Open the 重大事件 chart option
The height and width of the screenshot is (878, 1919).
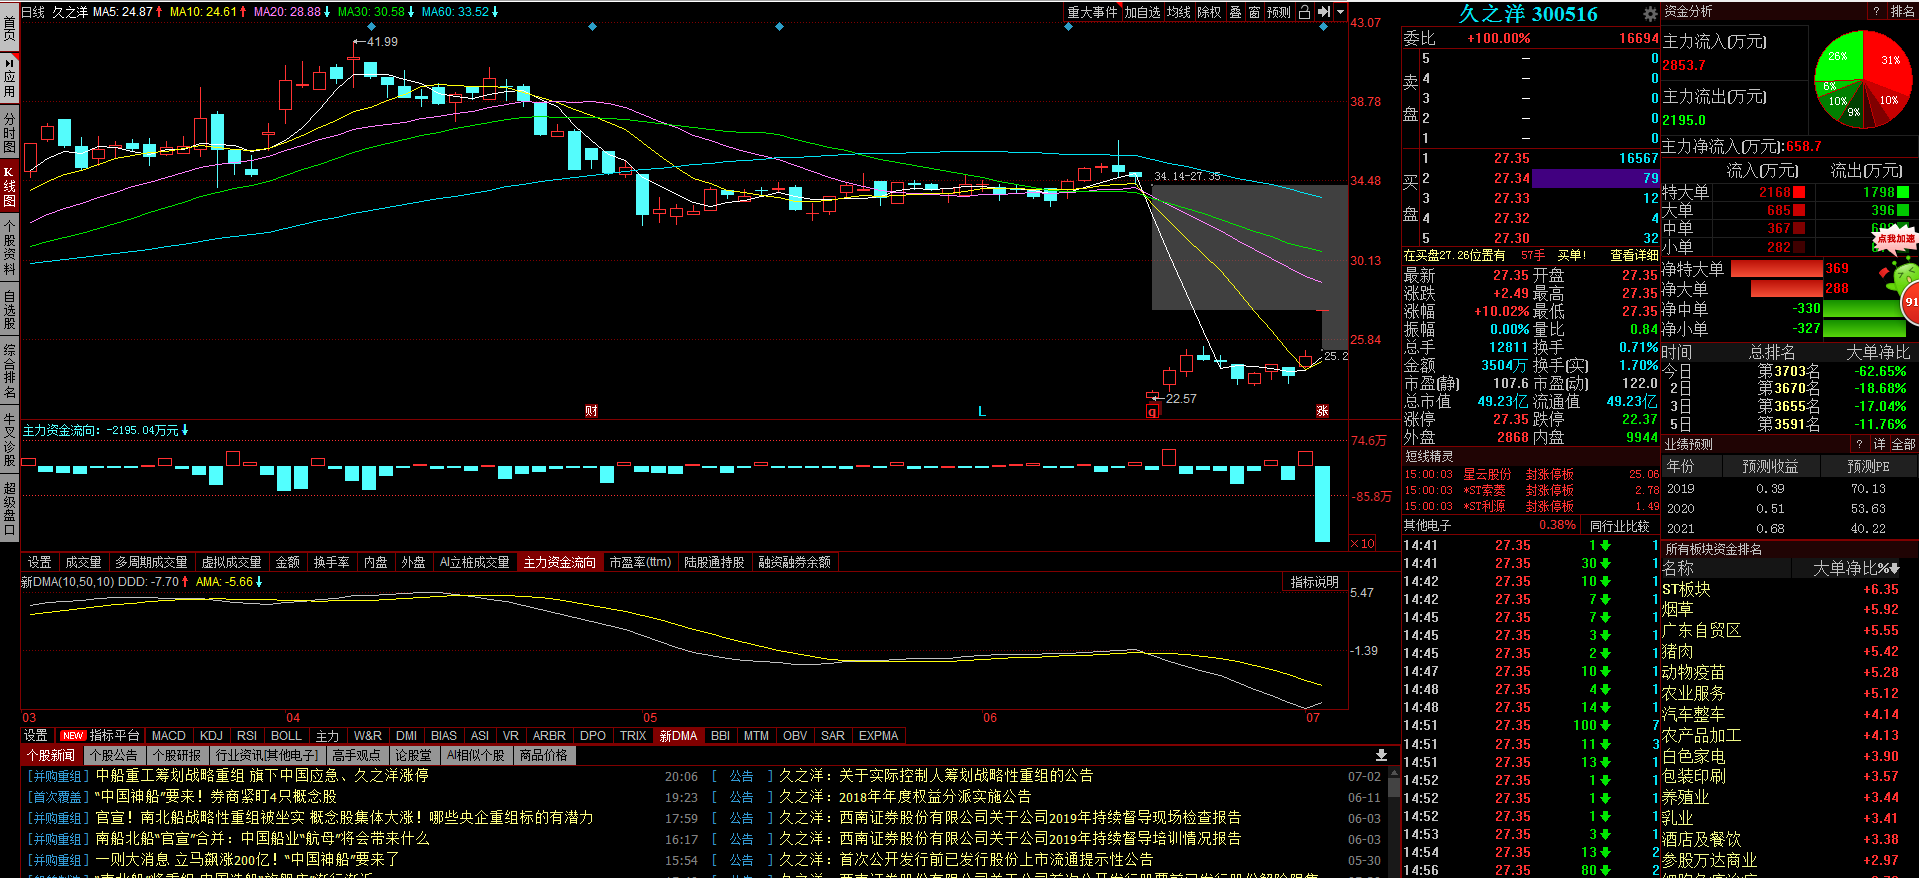point(1092,12)
